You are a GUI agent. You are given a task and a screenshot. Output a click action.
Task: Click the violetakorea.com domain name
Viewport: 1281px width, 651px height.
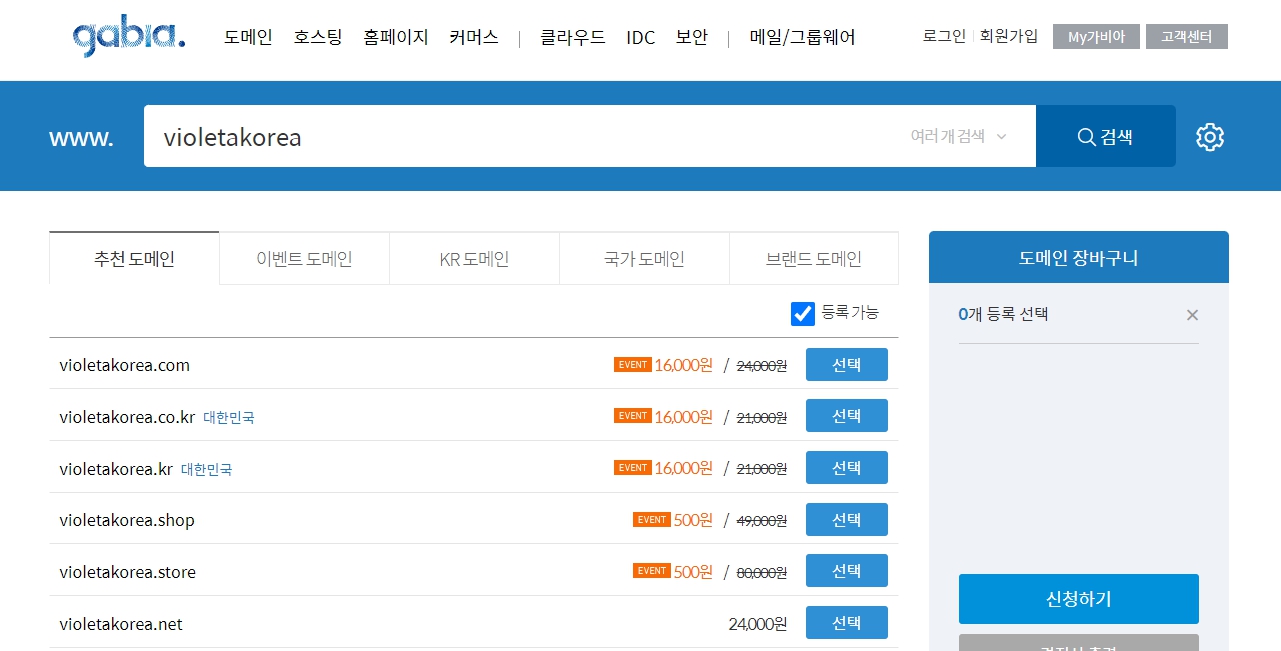click(x=124, y=365)
